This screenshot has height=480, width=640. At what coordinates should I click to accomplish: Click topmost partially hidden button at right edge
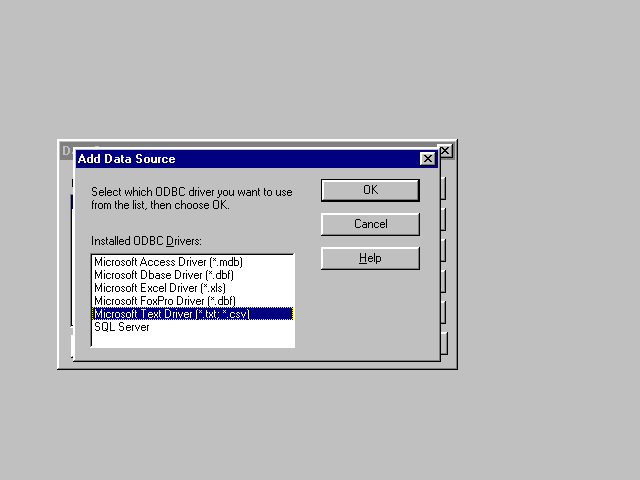click(x=443, y=188)
